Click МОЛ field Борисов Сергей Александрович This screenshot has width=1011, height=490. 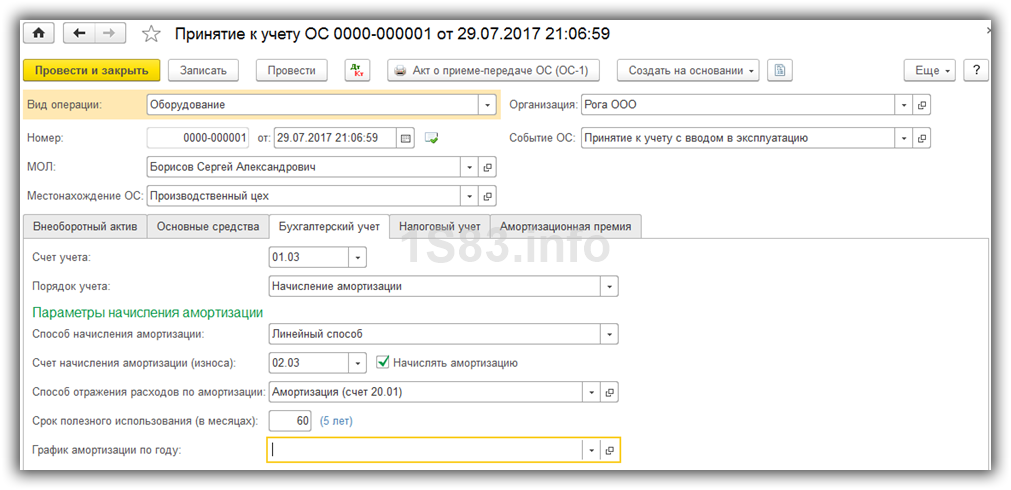tap(304, 167)
